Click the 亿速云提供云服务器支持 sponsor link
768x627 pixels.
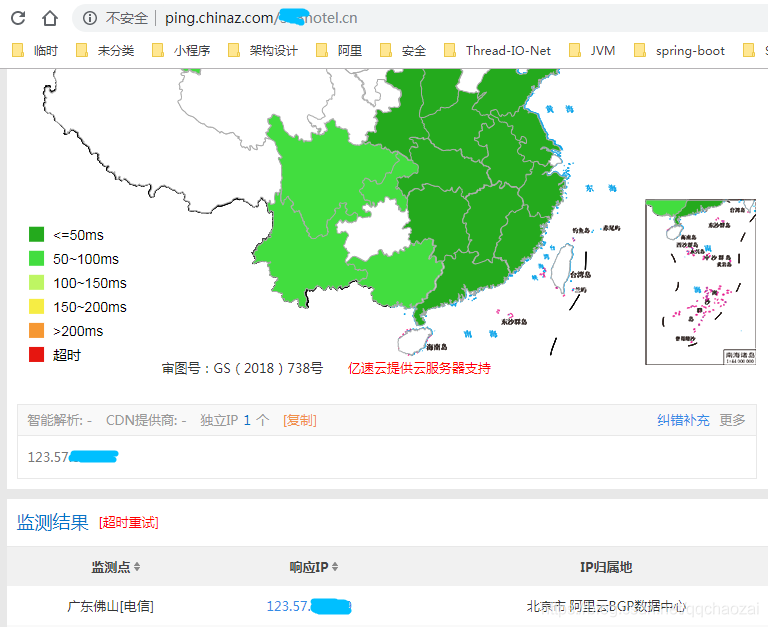click(x=419, y=368)
